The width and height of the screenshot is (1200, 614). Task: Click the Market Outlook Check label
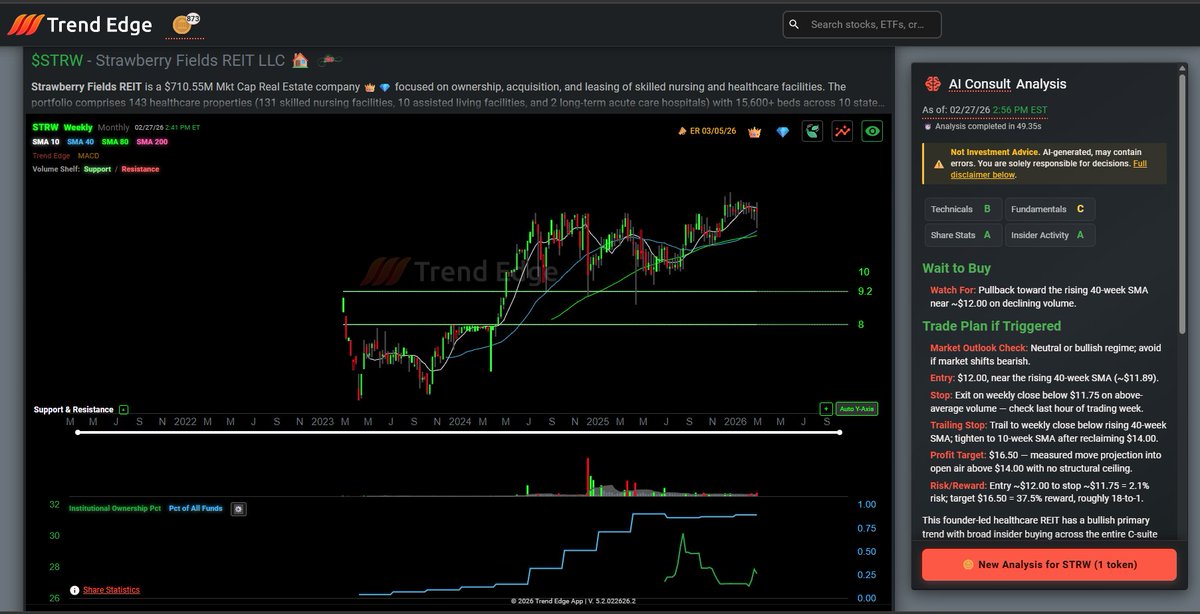(978, 348)
